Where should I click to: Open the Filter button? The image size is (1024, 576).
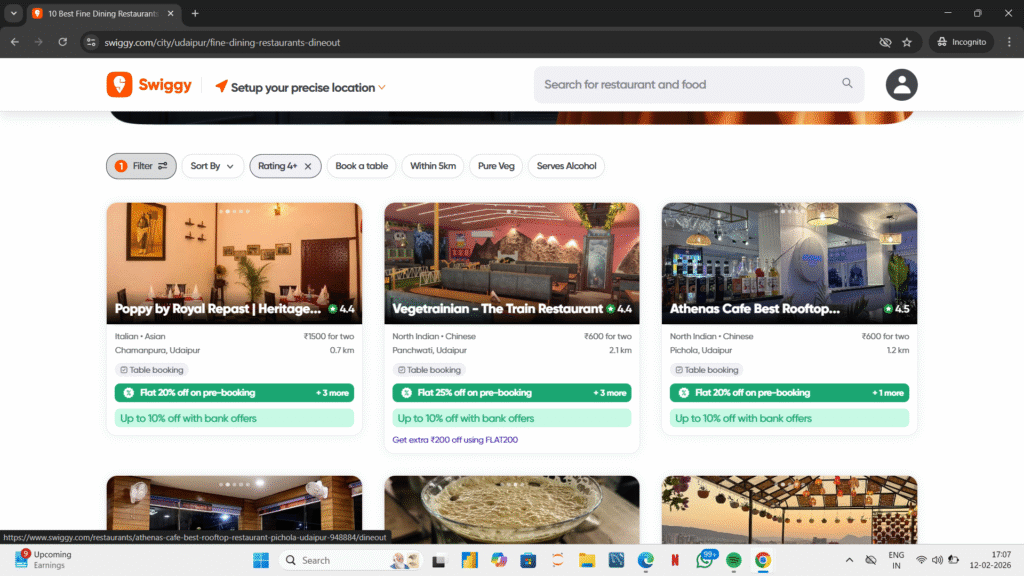tap(141, 166)
